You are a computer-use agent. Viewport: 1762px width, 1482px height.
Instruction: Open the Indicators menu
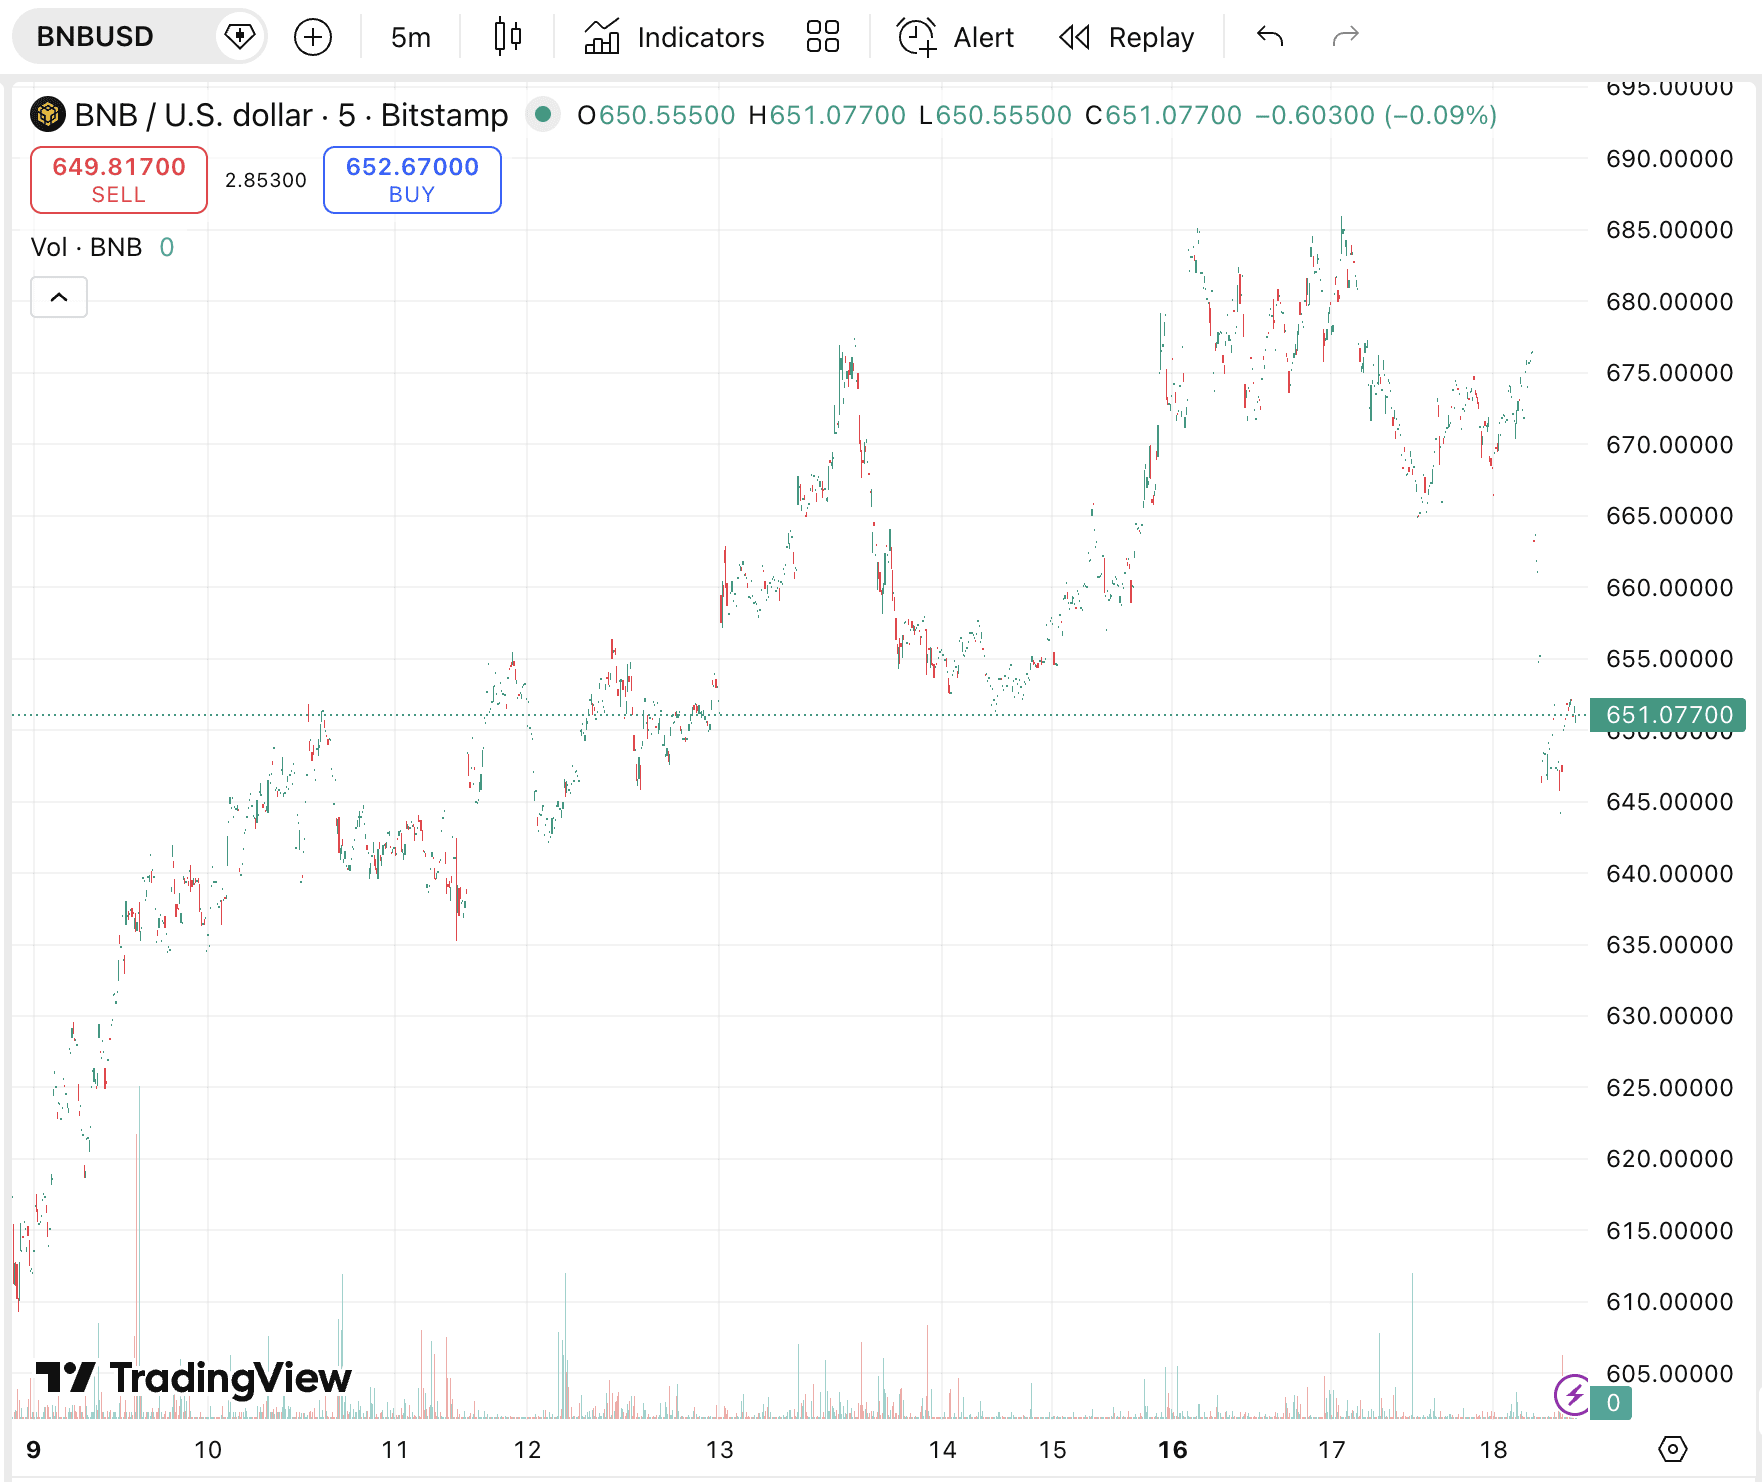674,37
